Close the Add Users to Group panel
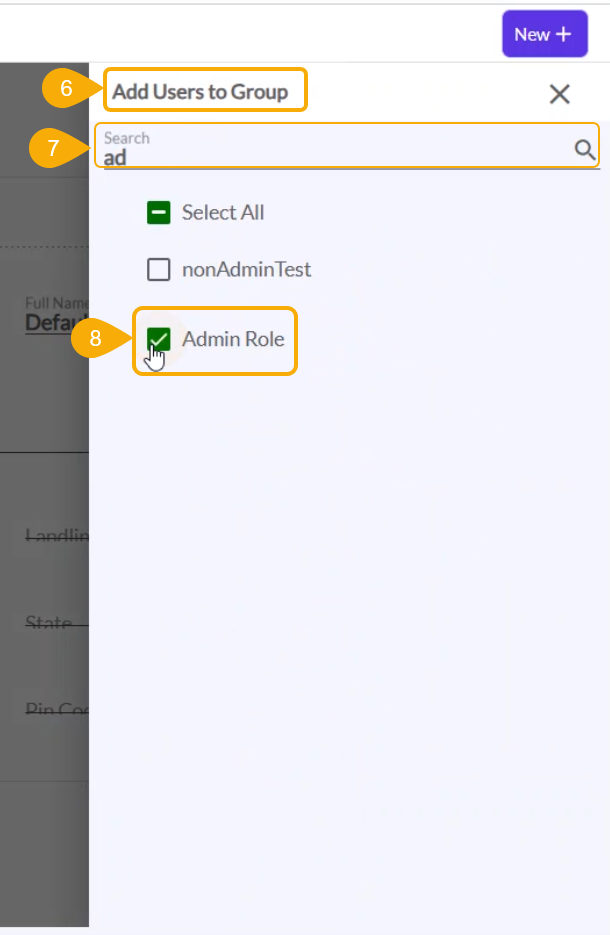The image size is (610, 935). click(559, 94)
